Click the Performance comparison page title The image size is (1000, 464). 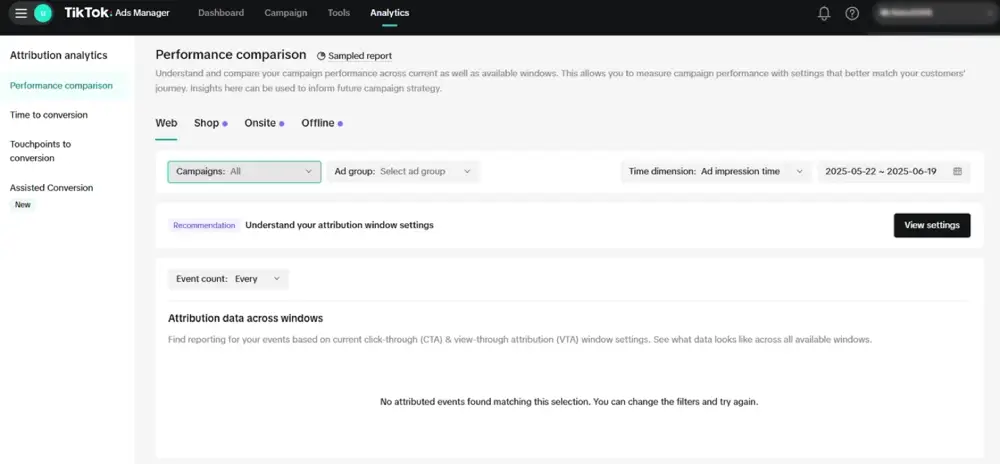[x=231, y=55]
